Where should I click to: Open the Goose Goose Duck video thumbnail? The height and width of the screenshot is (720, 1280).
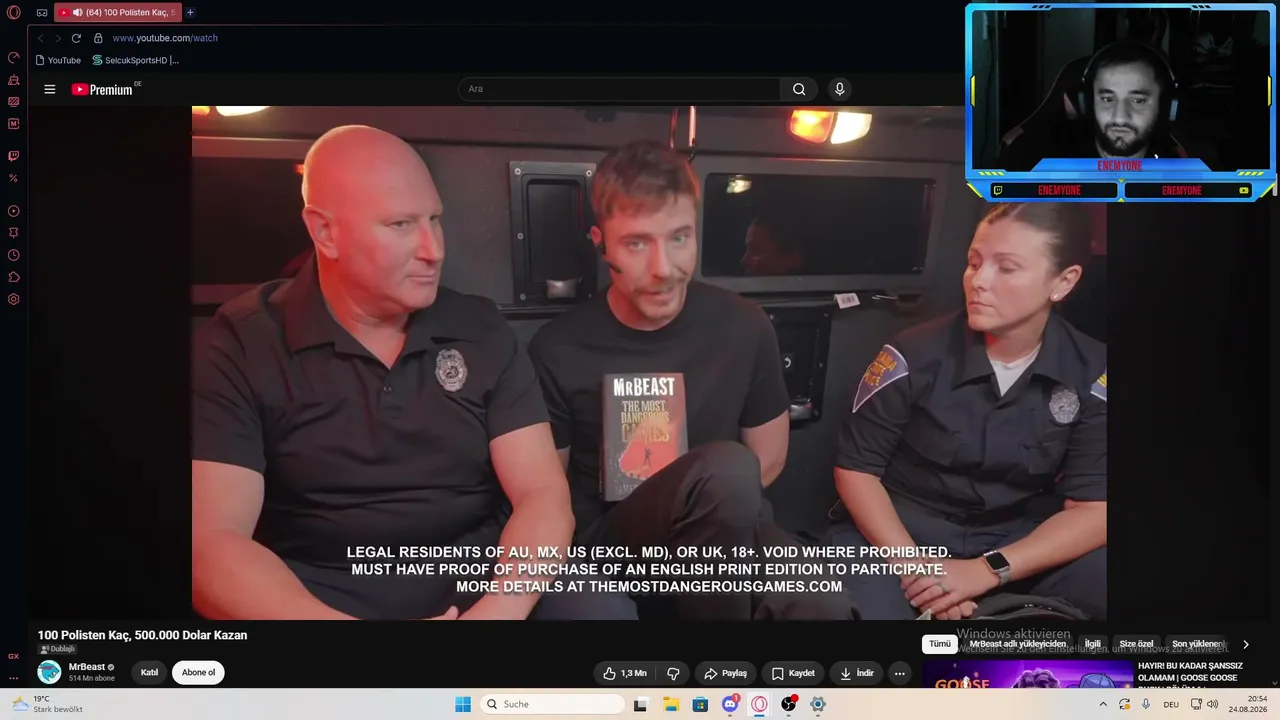click(1026, 675)
